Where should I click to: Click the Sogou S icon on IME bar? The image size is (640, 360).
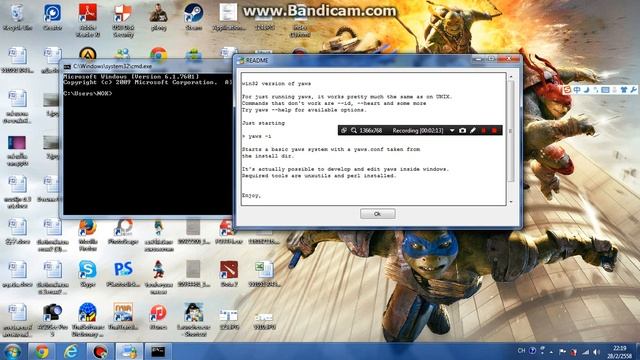567,89
